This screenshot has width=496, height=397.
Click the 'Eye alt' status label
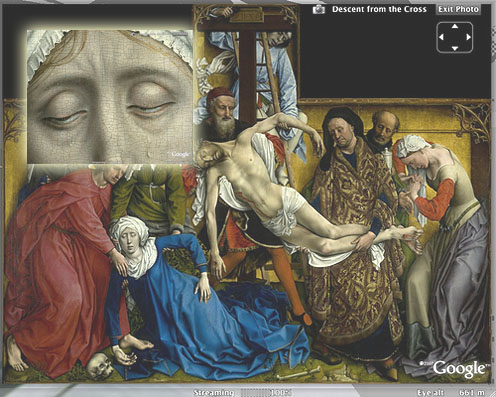point(431,393)
